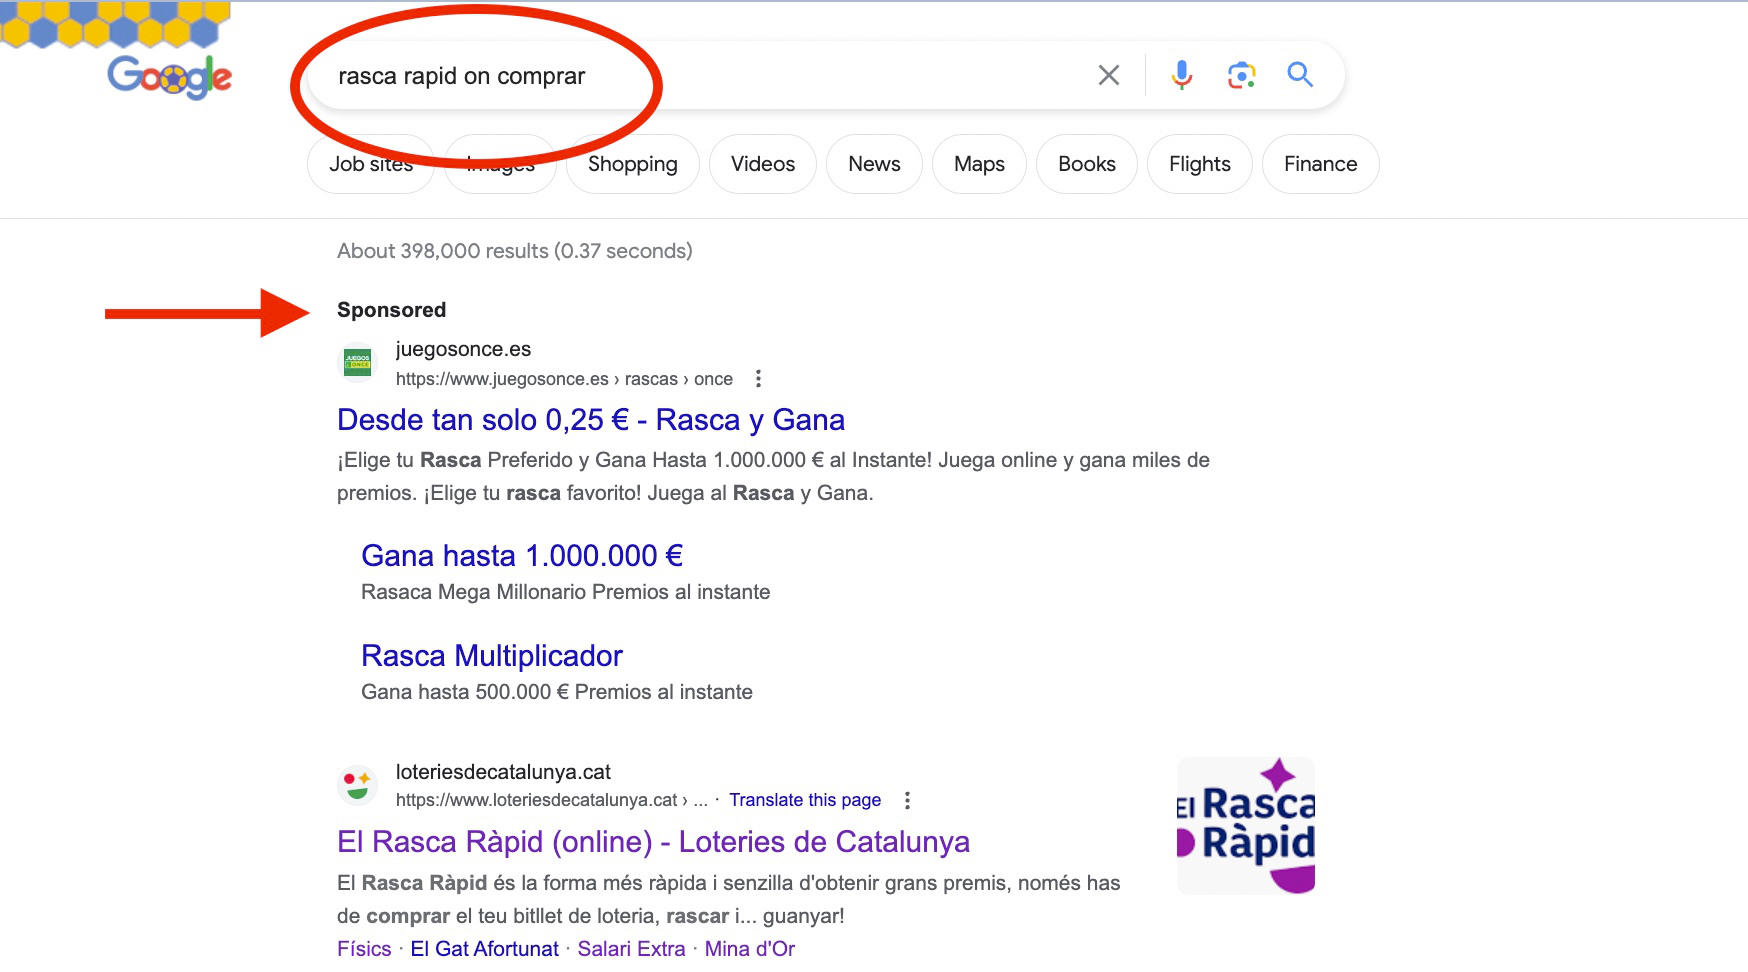Image resolution: width=1748 pixels, height=972 pixels.
Task: Switch to Finance results
Action: coord(1320,164)
